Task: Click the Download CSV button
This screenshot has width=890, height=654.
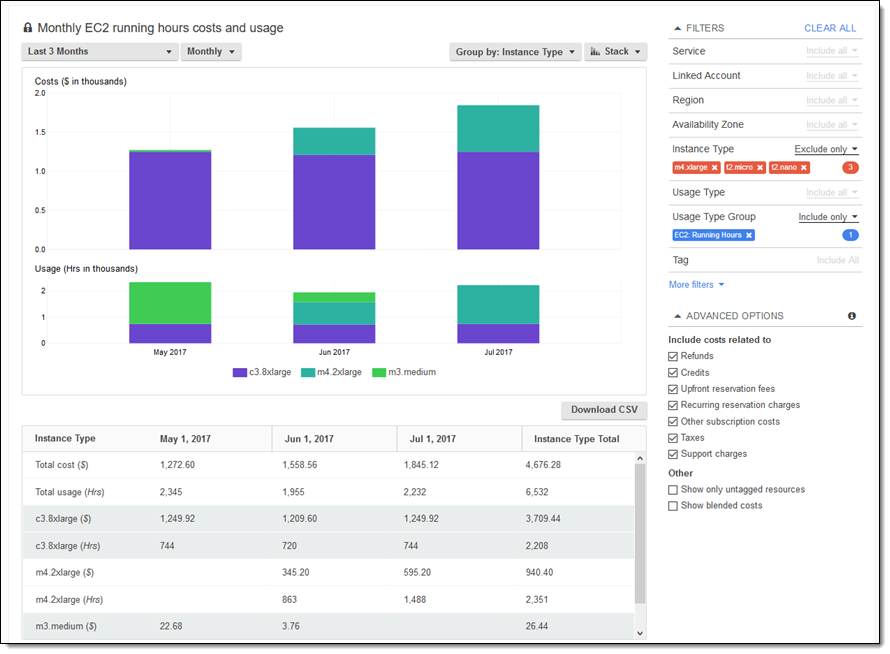Action: [604, 410]
